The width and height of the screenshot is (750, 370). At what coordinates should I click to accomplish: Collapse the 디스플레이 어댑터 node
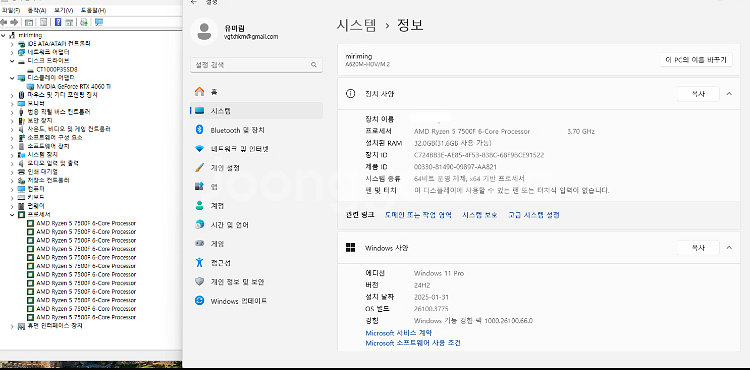pos(12,77)
